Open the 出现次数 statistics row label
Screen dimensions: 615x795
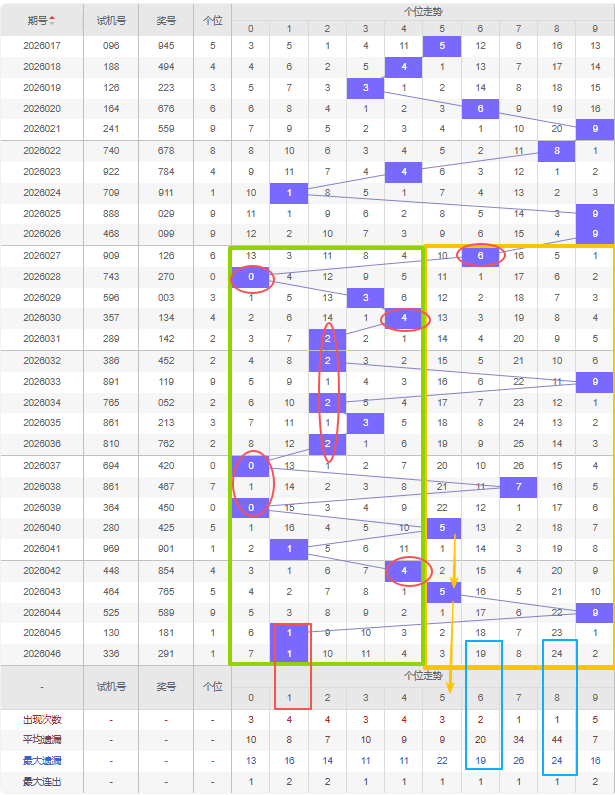(42, 719)
